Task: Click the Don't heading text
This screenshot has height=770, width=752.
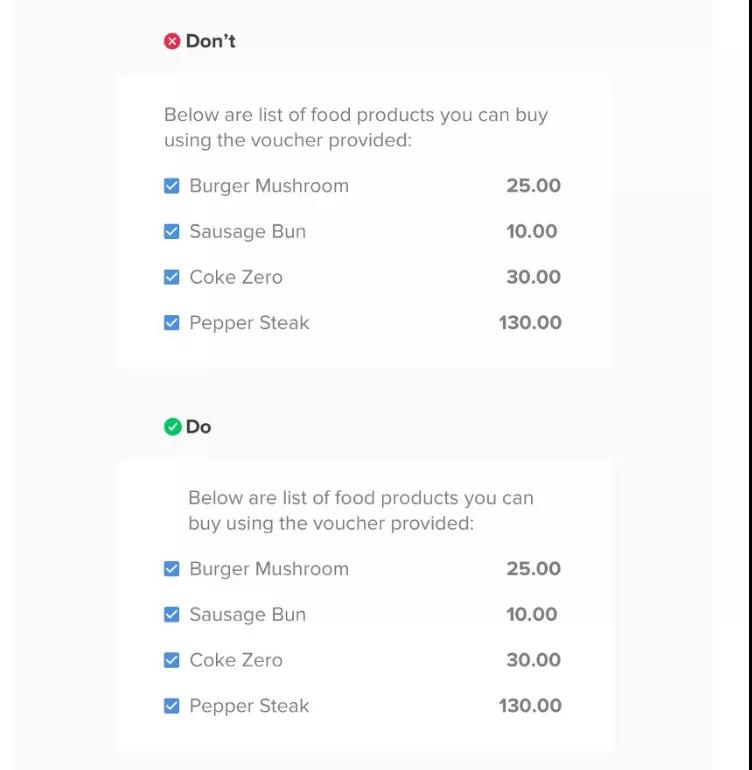Action: click(211, 41)
